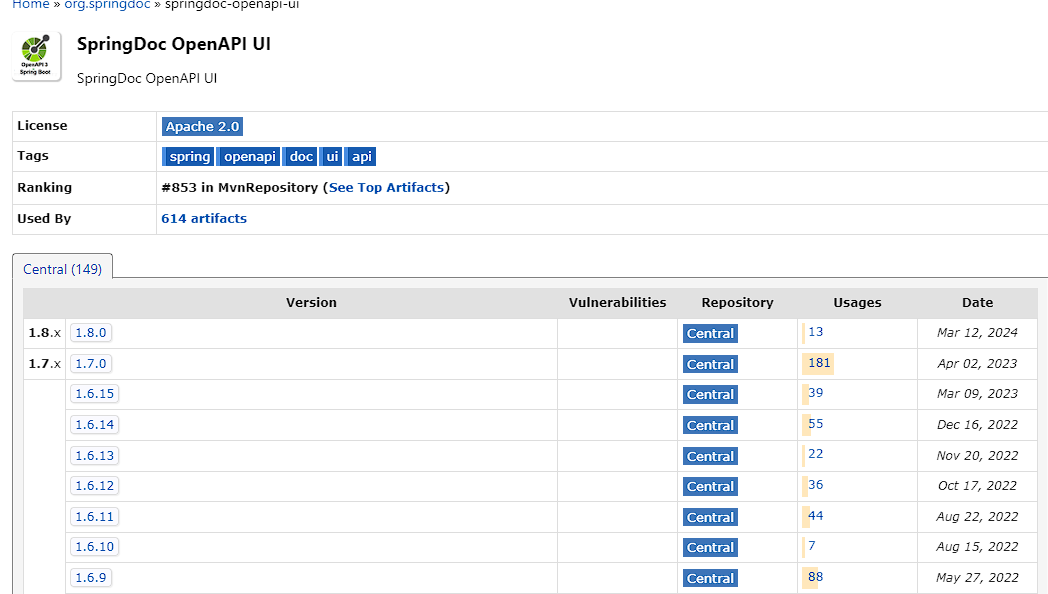This screenshot has width=1048, height=594.
Task: Open the 13 usages link
Action: click(x=815, y=332)
